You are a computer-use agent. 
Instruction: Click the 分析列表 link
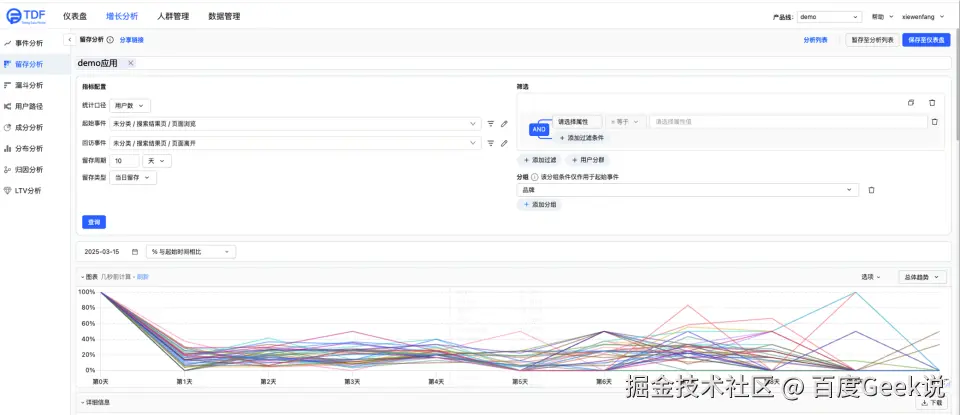coord(816,40)
